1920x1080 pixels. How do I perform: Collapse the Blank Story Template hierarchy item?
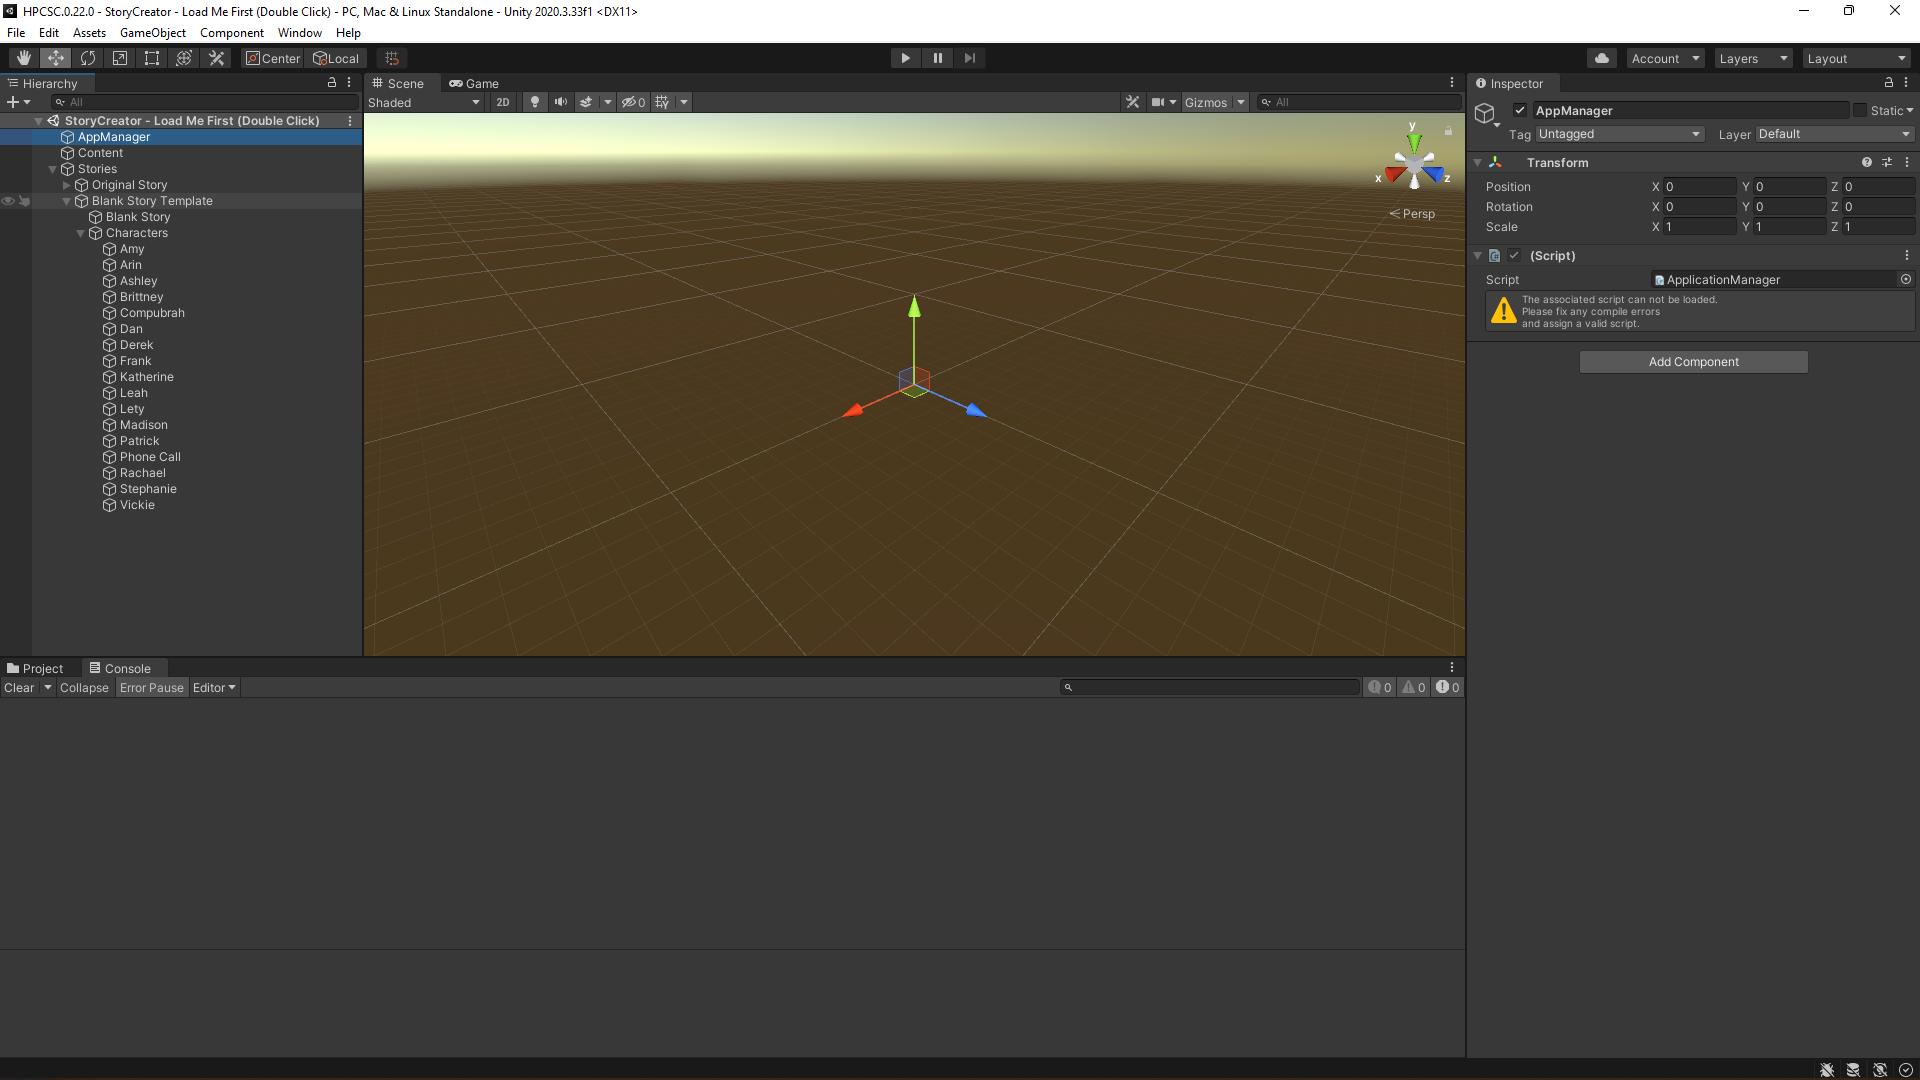pos(66,200)
